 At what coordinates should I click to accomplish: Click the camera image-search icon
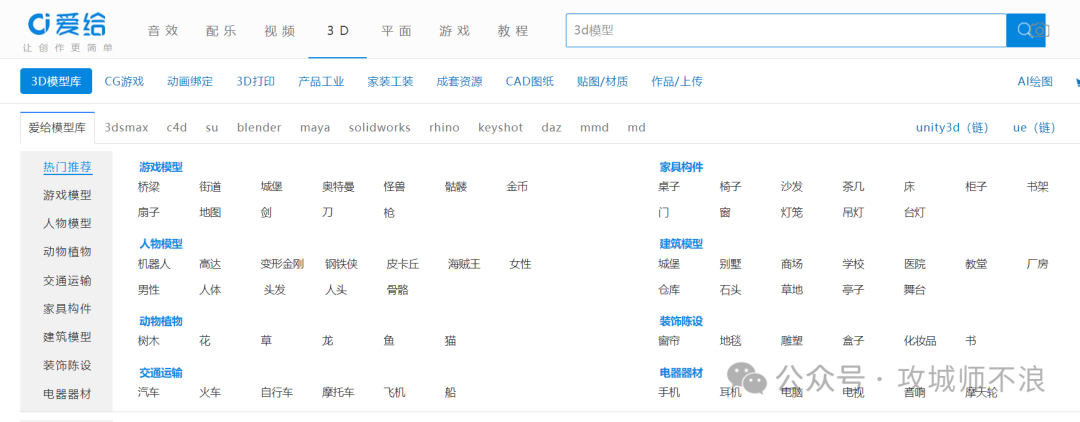point(1041,30)
